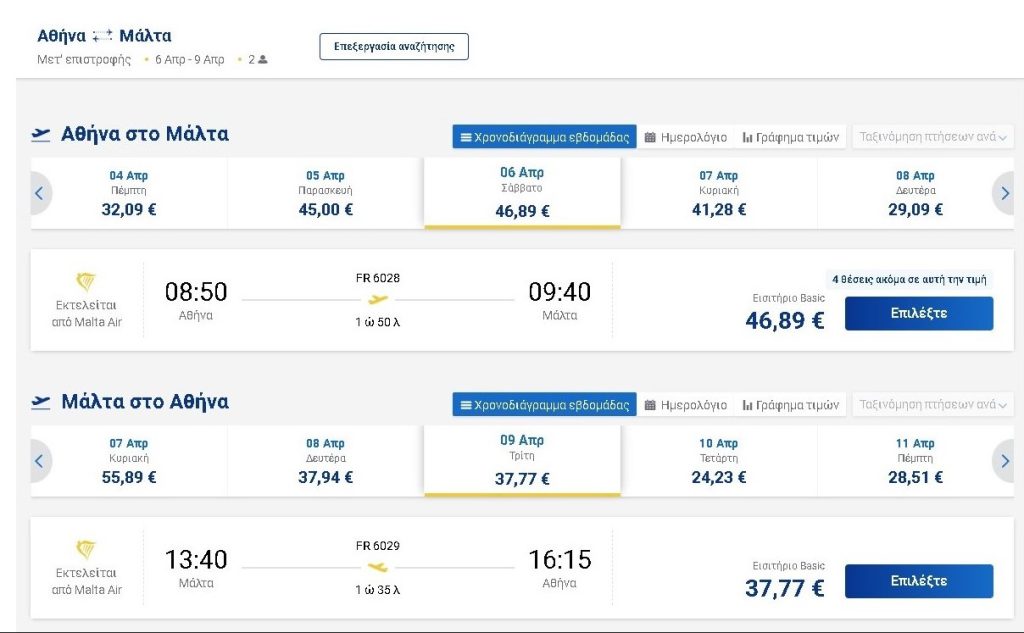Switch outbound view to Γράφημα τιμών

point(791,137)
